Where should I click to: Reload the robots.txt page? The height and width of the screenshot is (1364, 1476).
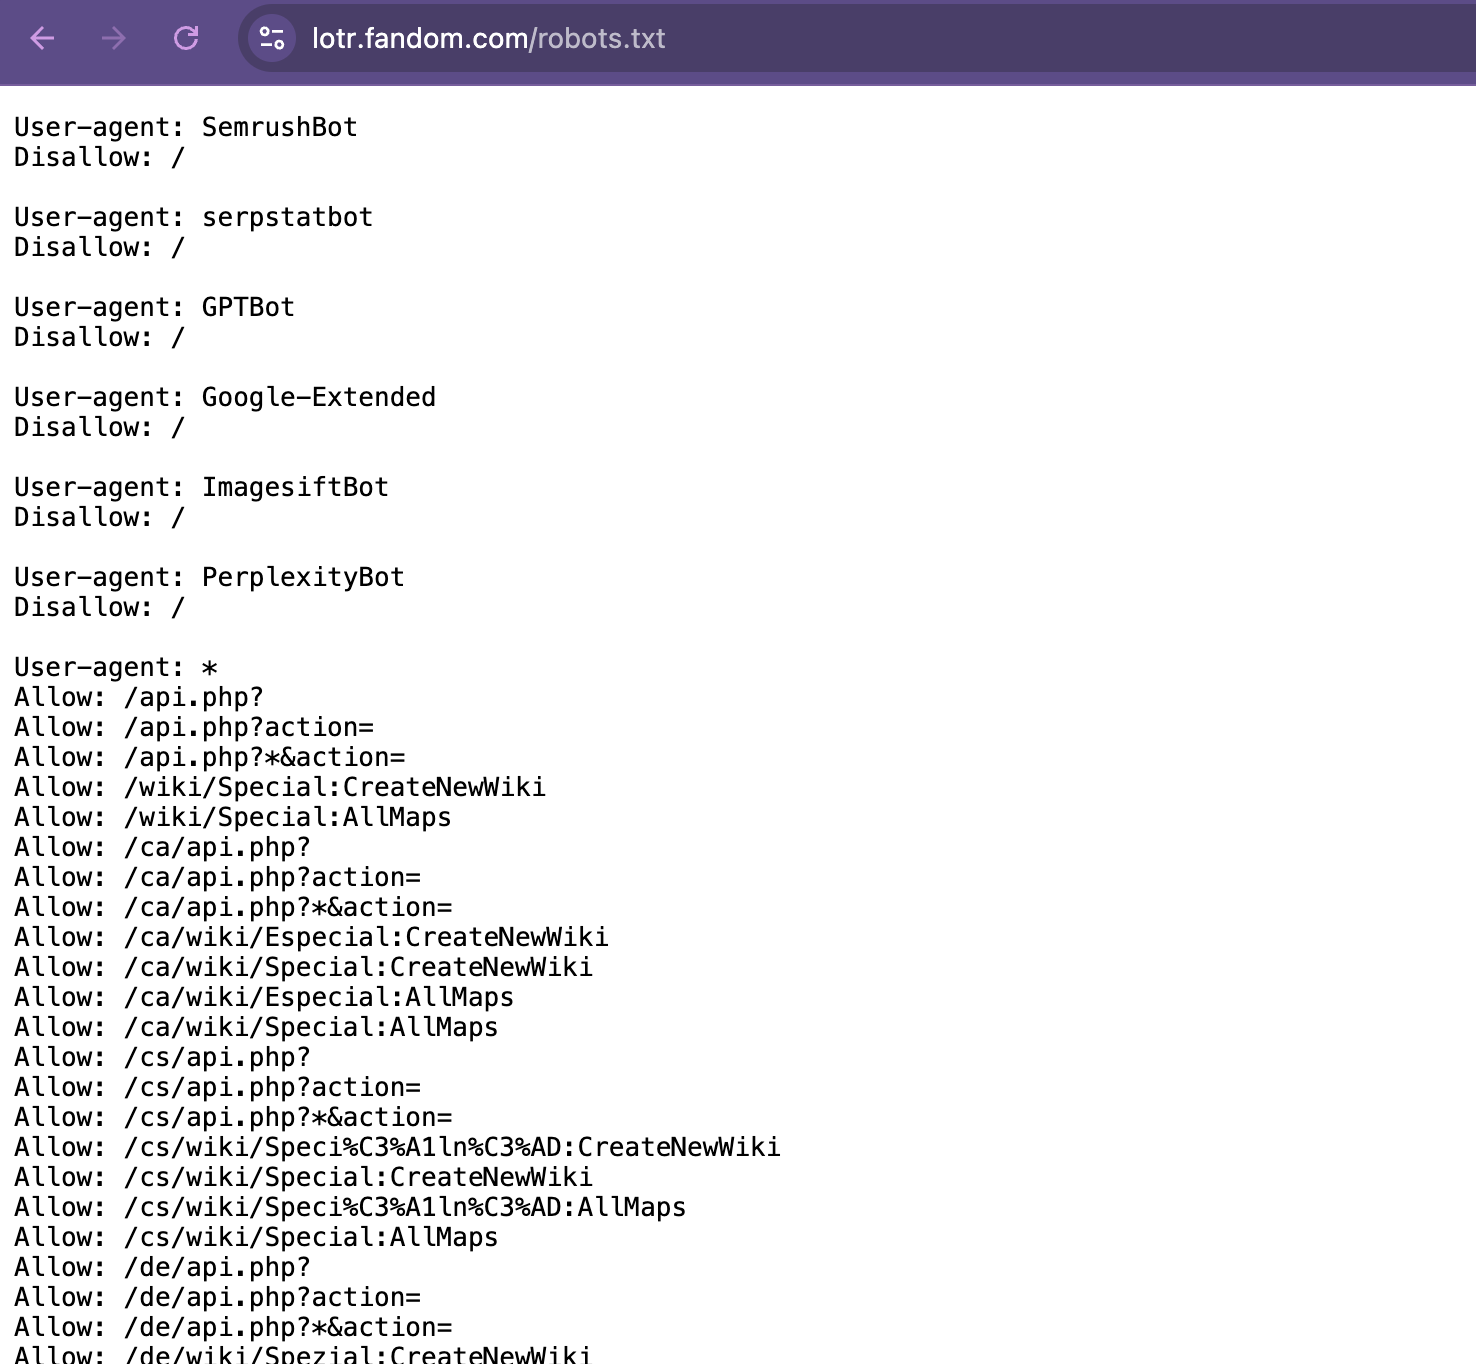click(x=186, y=39)
